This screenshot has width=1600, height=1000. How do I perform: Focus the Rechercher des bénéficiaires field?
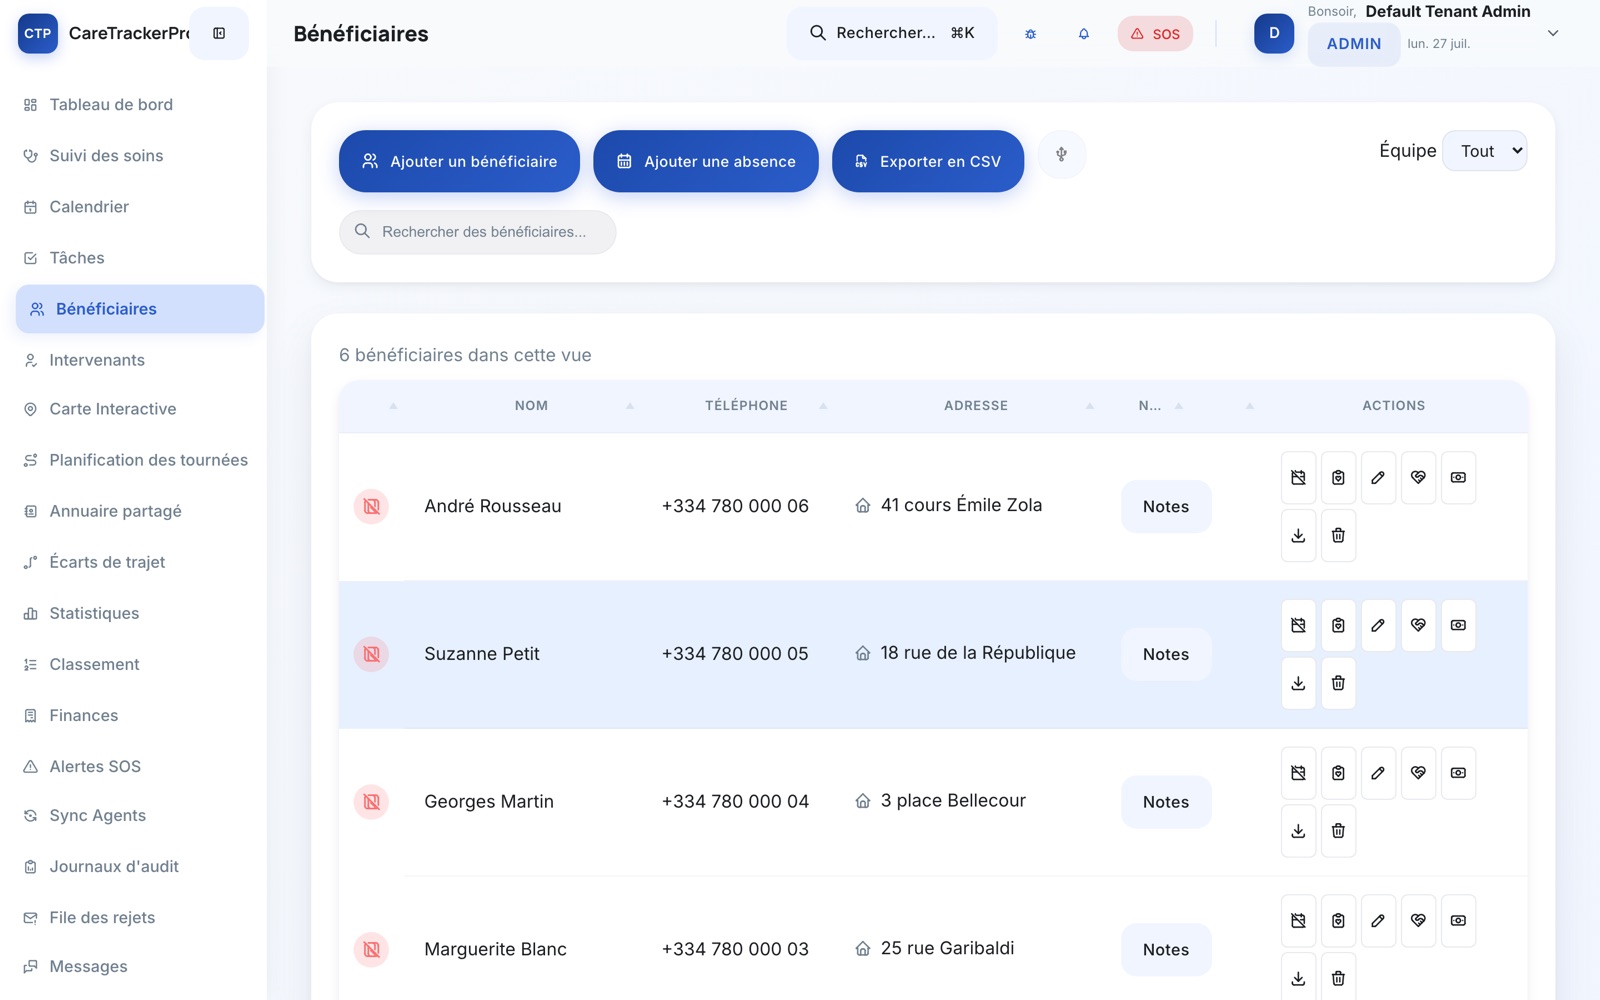click(x=478, y=232)
